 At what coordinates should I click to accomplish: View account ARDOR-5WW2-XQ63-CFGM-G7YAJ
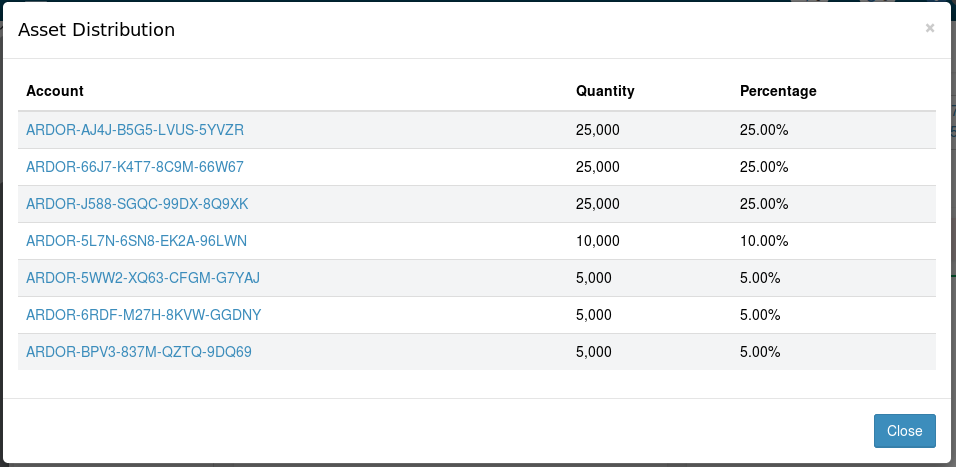click(x=143, y=278)
